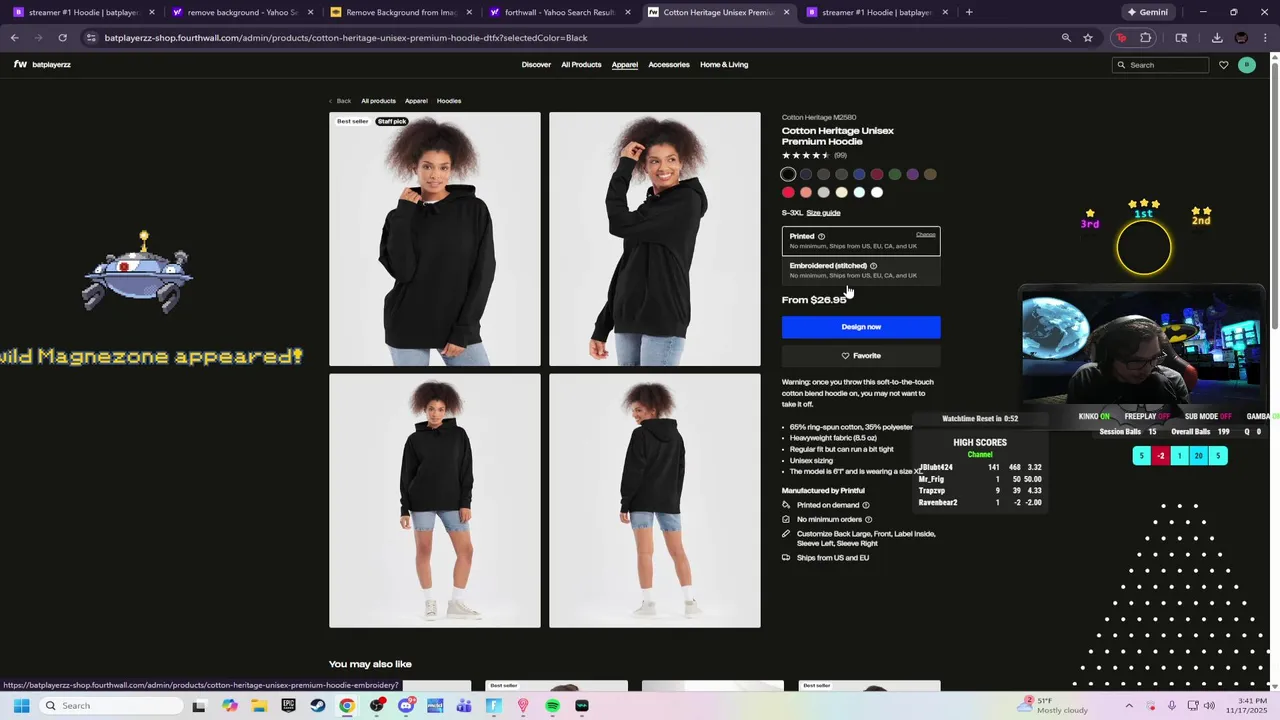Select the white color swatch
The width and height of the screenshot is (1280, 720).
(x=877, y=193)
